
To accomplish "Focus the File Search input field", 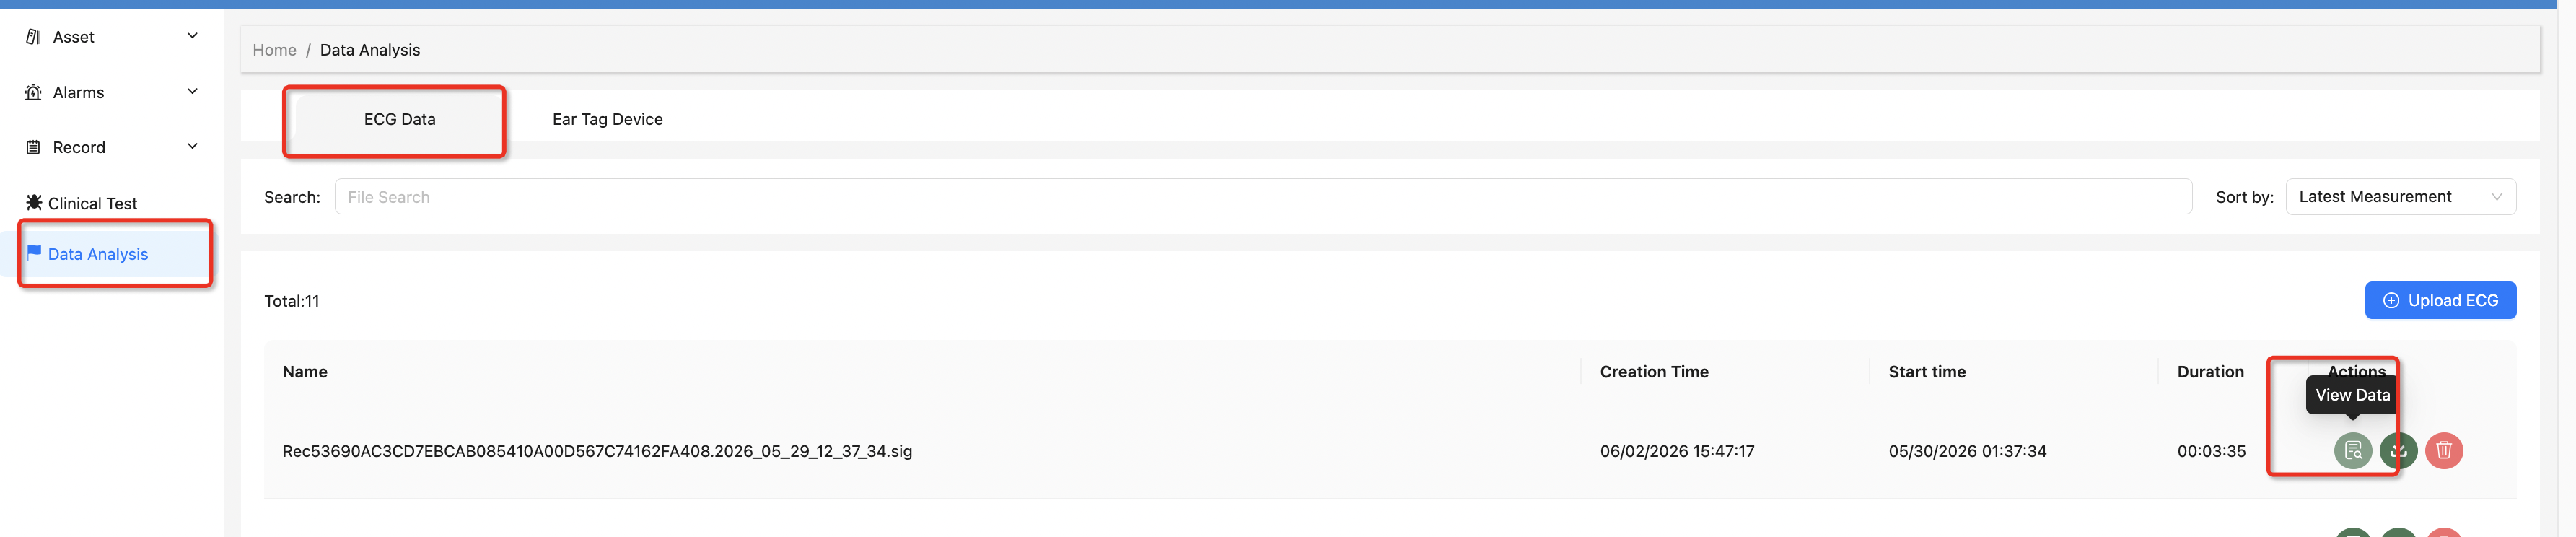I will [x=1263, y=197].
